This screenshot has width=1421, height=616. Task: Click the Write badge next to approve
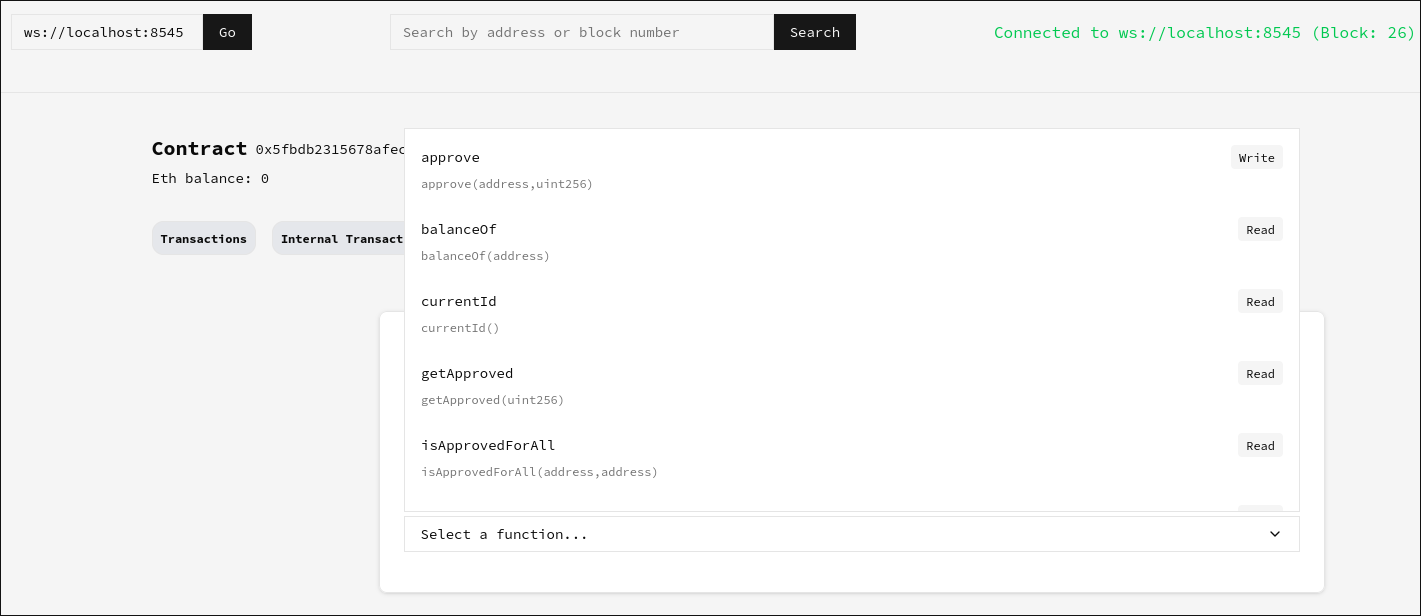(x=1256, y=158)
